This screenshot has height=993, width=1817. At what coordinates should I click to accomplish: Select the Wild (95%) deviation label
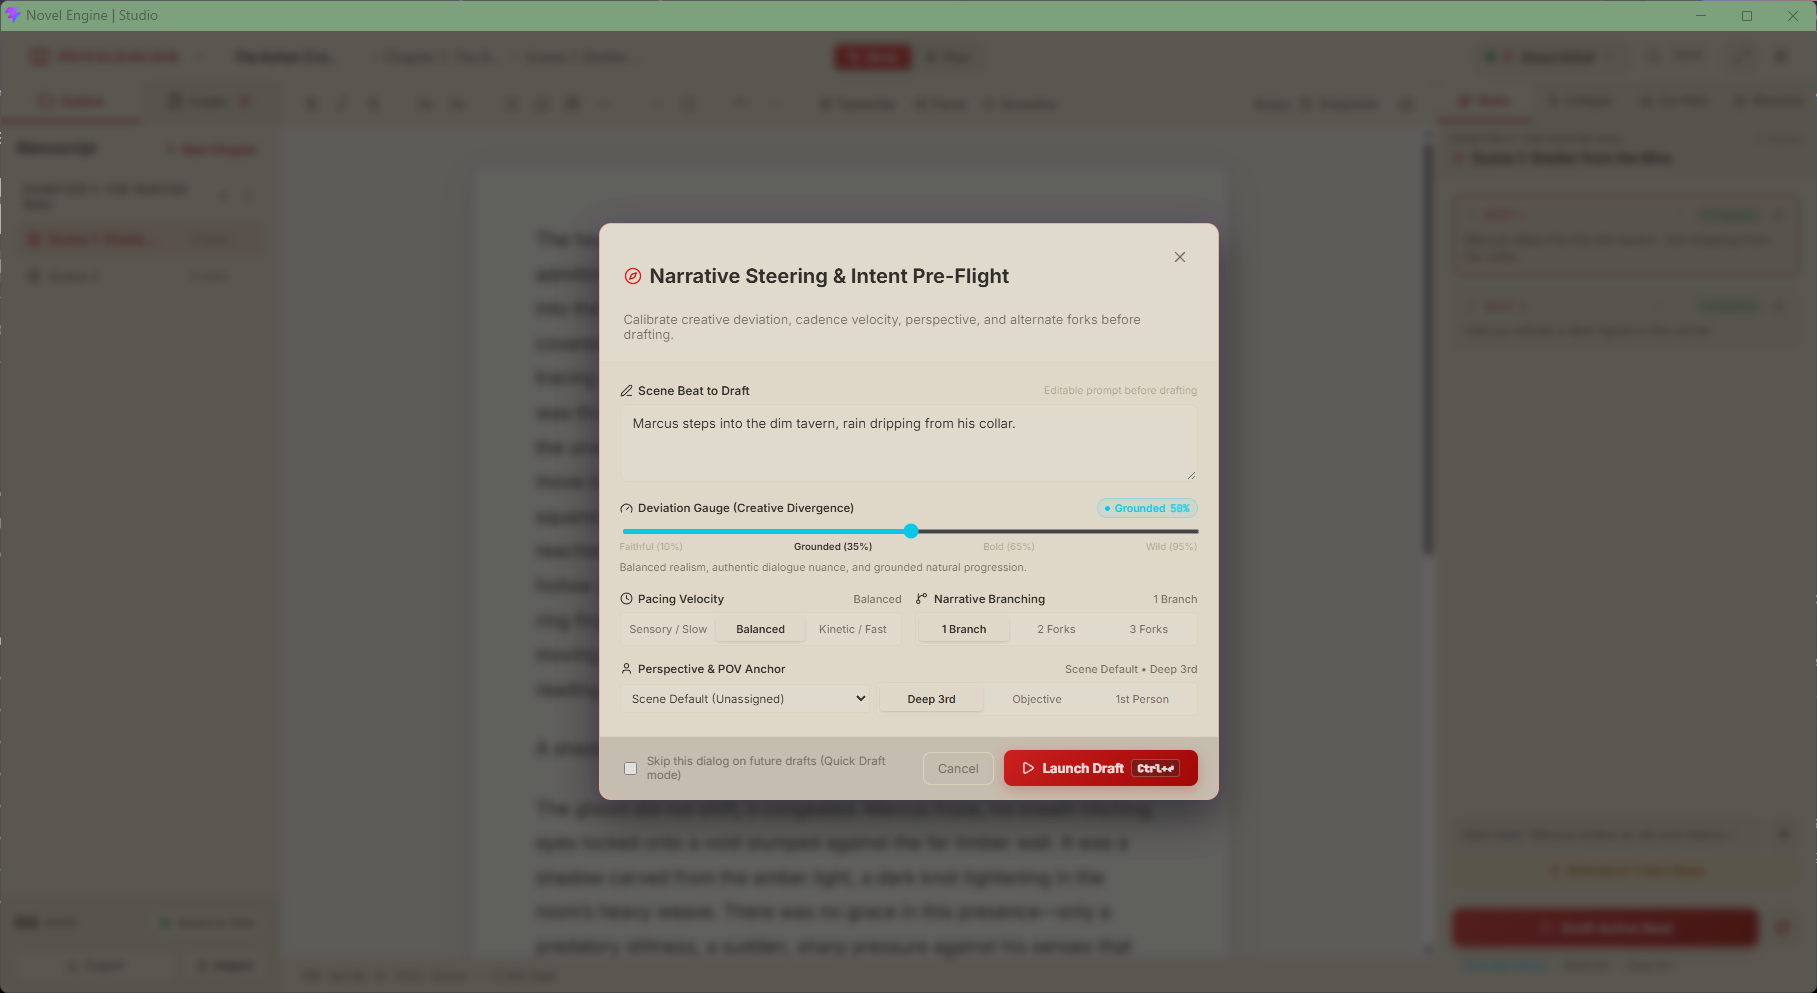point(1171,546)
